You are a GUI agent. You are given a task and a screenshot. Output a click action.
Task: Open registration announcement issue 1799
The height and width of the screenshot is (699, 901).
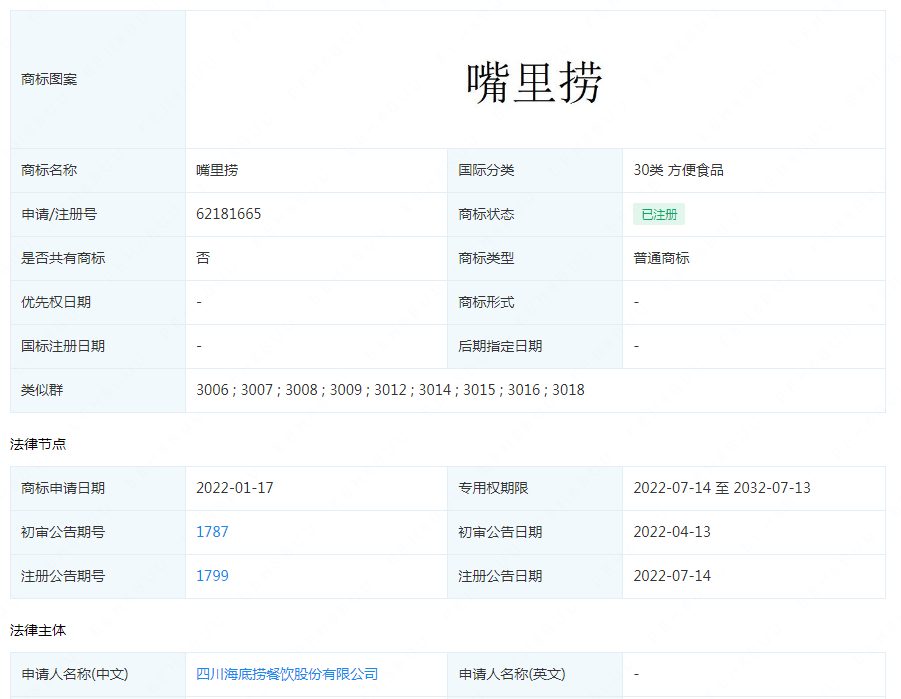[x=212, y=576]
